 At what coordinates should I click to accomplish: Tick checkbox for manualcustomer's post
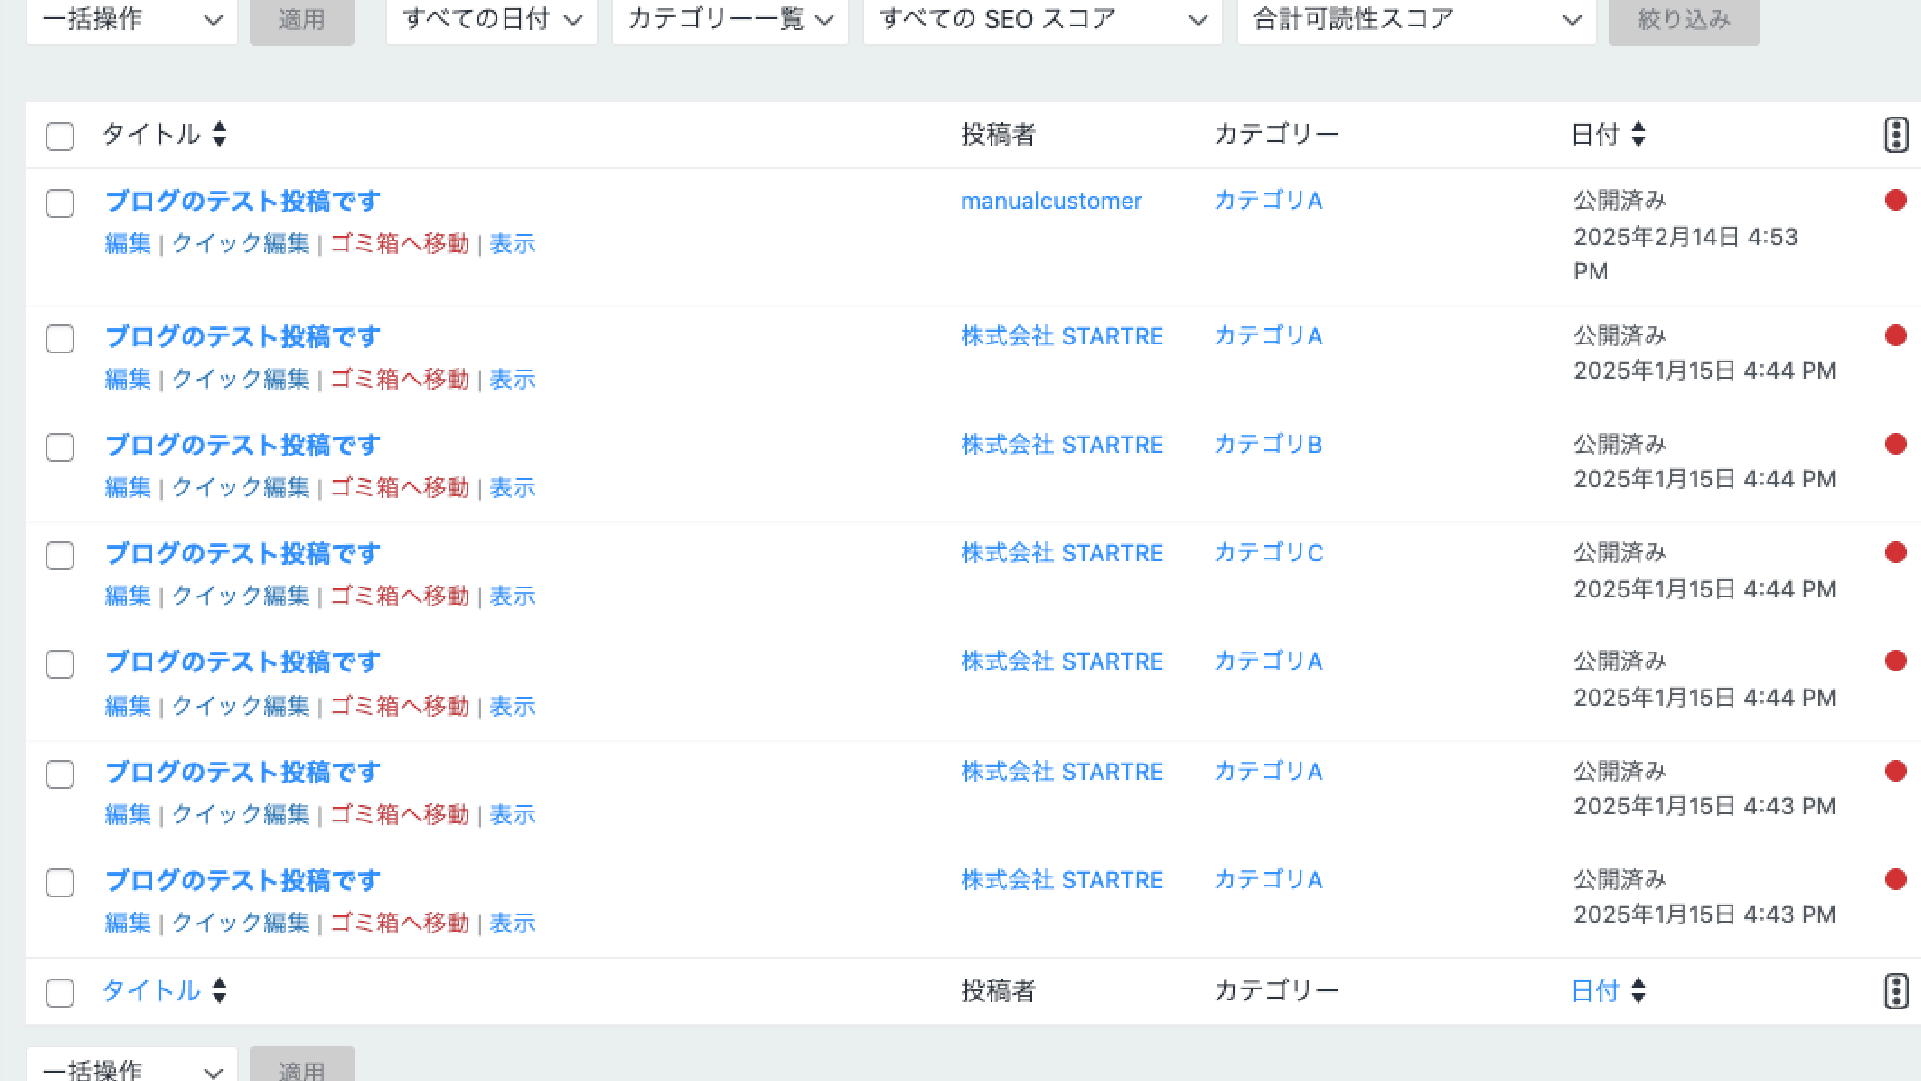pyautogui.click(x=60, y=203)
